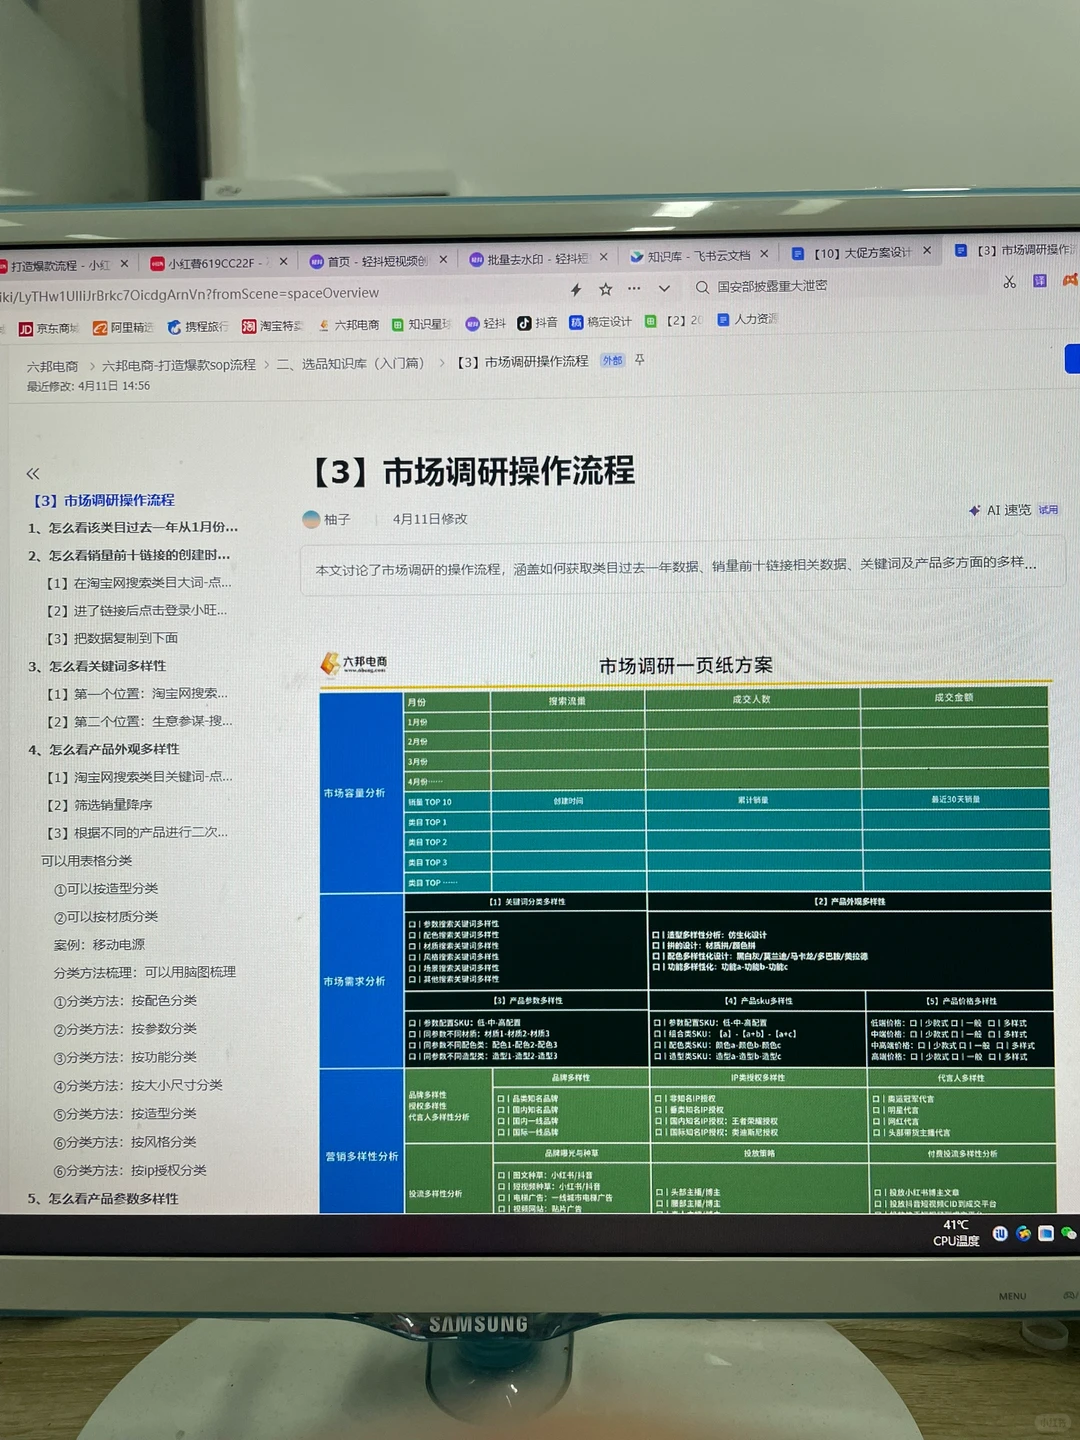Viewport: 1080px width, 1440px height.
Task: Open WeChat from the taskbar tray
Action: click(1068, 1233)
